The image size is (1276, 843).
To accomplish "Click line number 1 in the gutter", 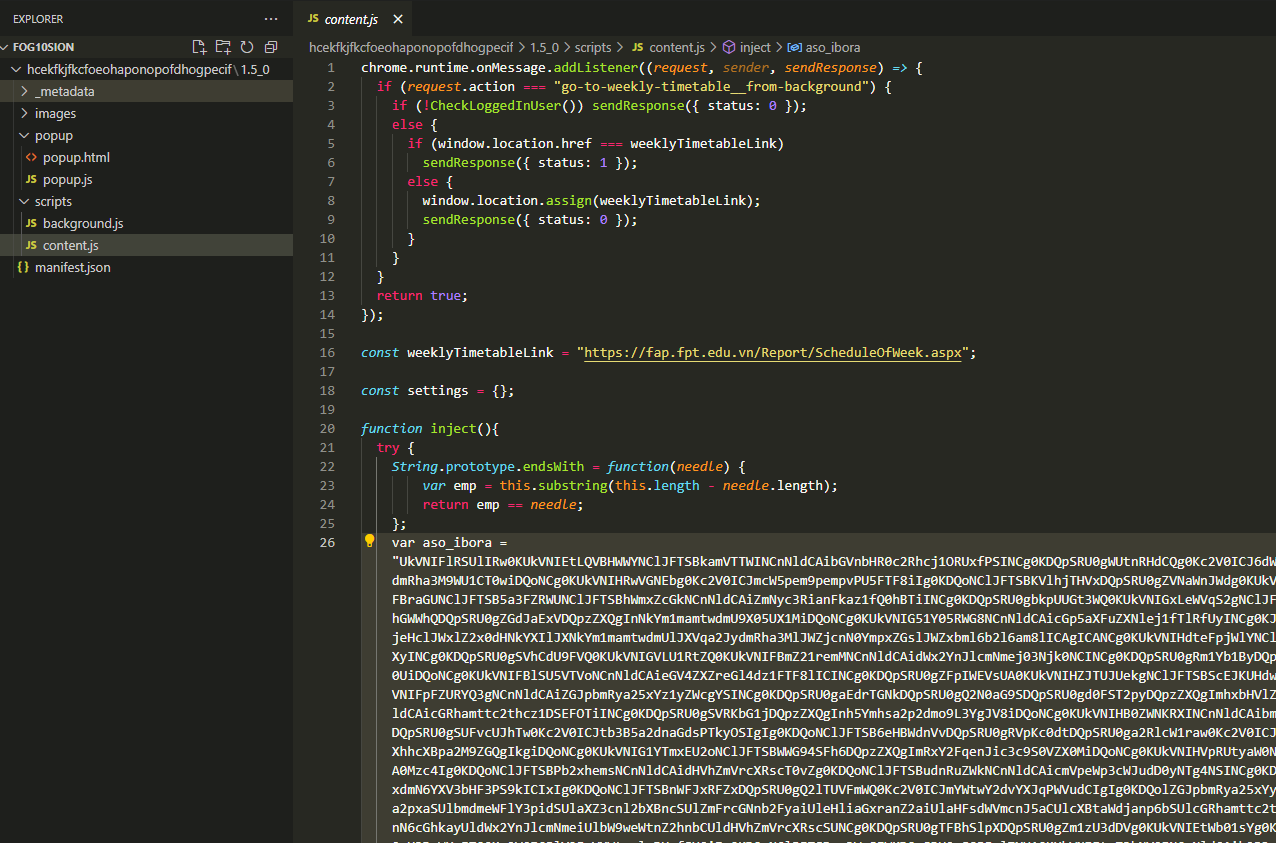I will pyautogui.click(x=331, y=67).
